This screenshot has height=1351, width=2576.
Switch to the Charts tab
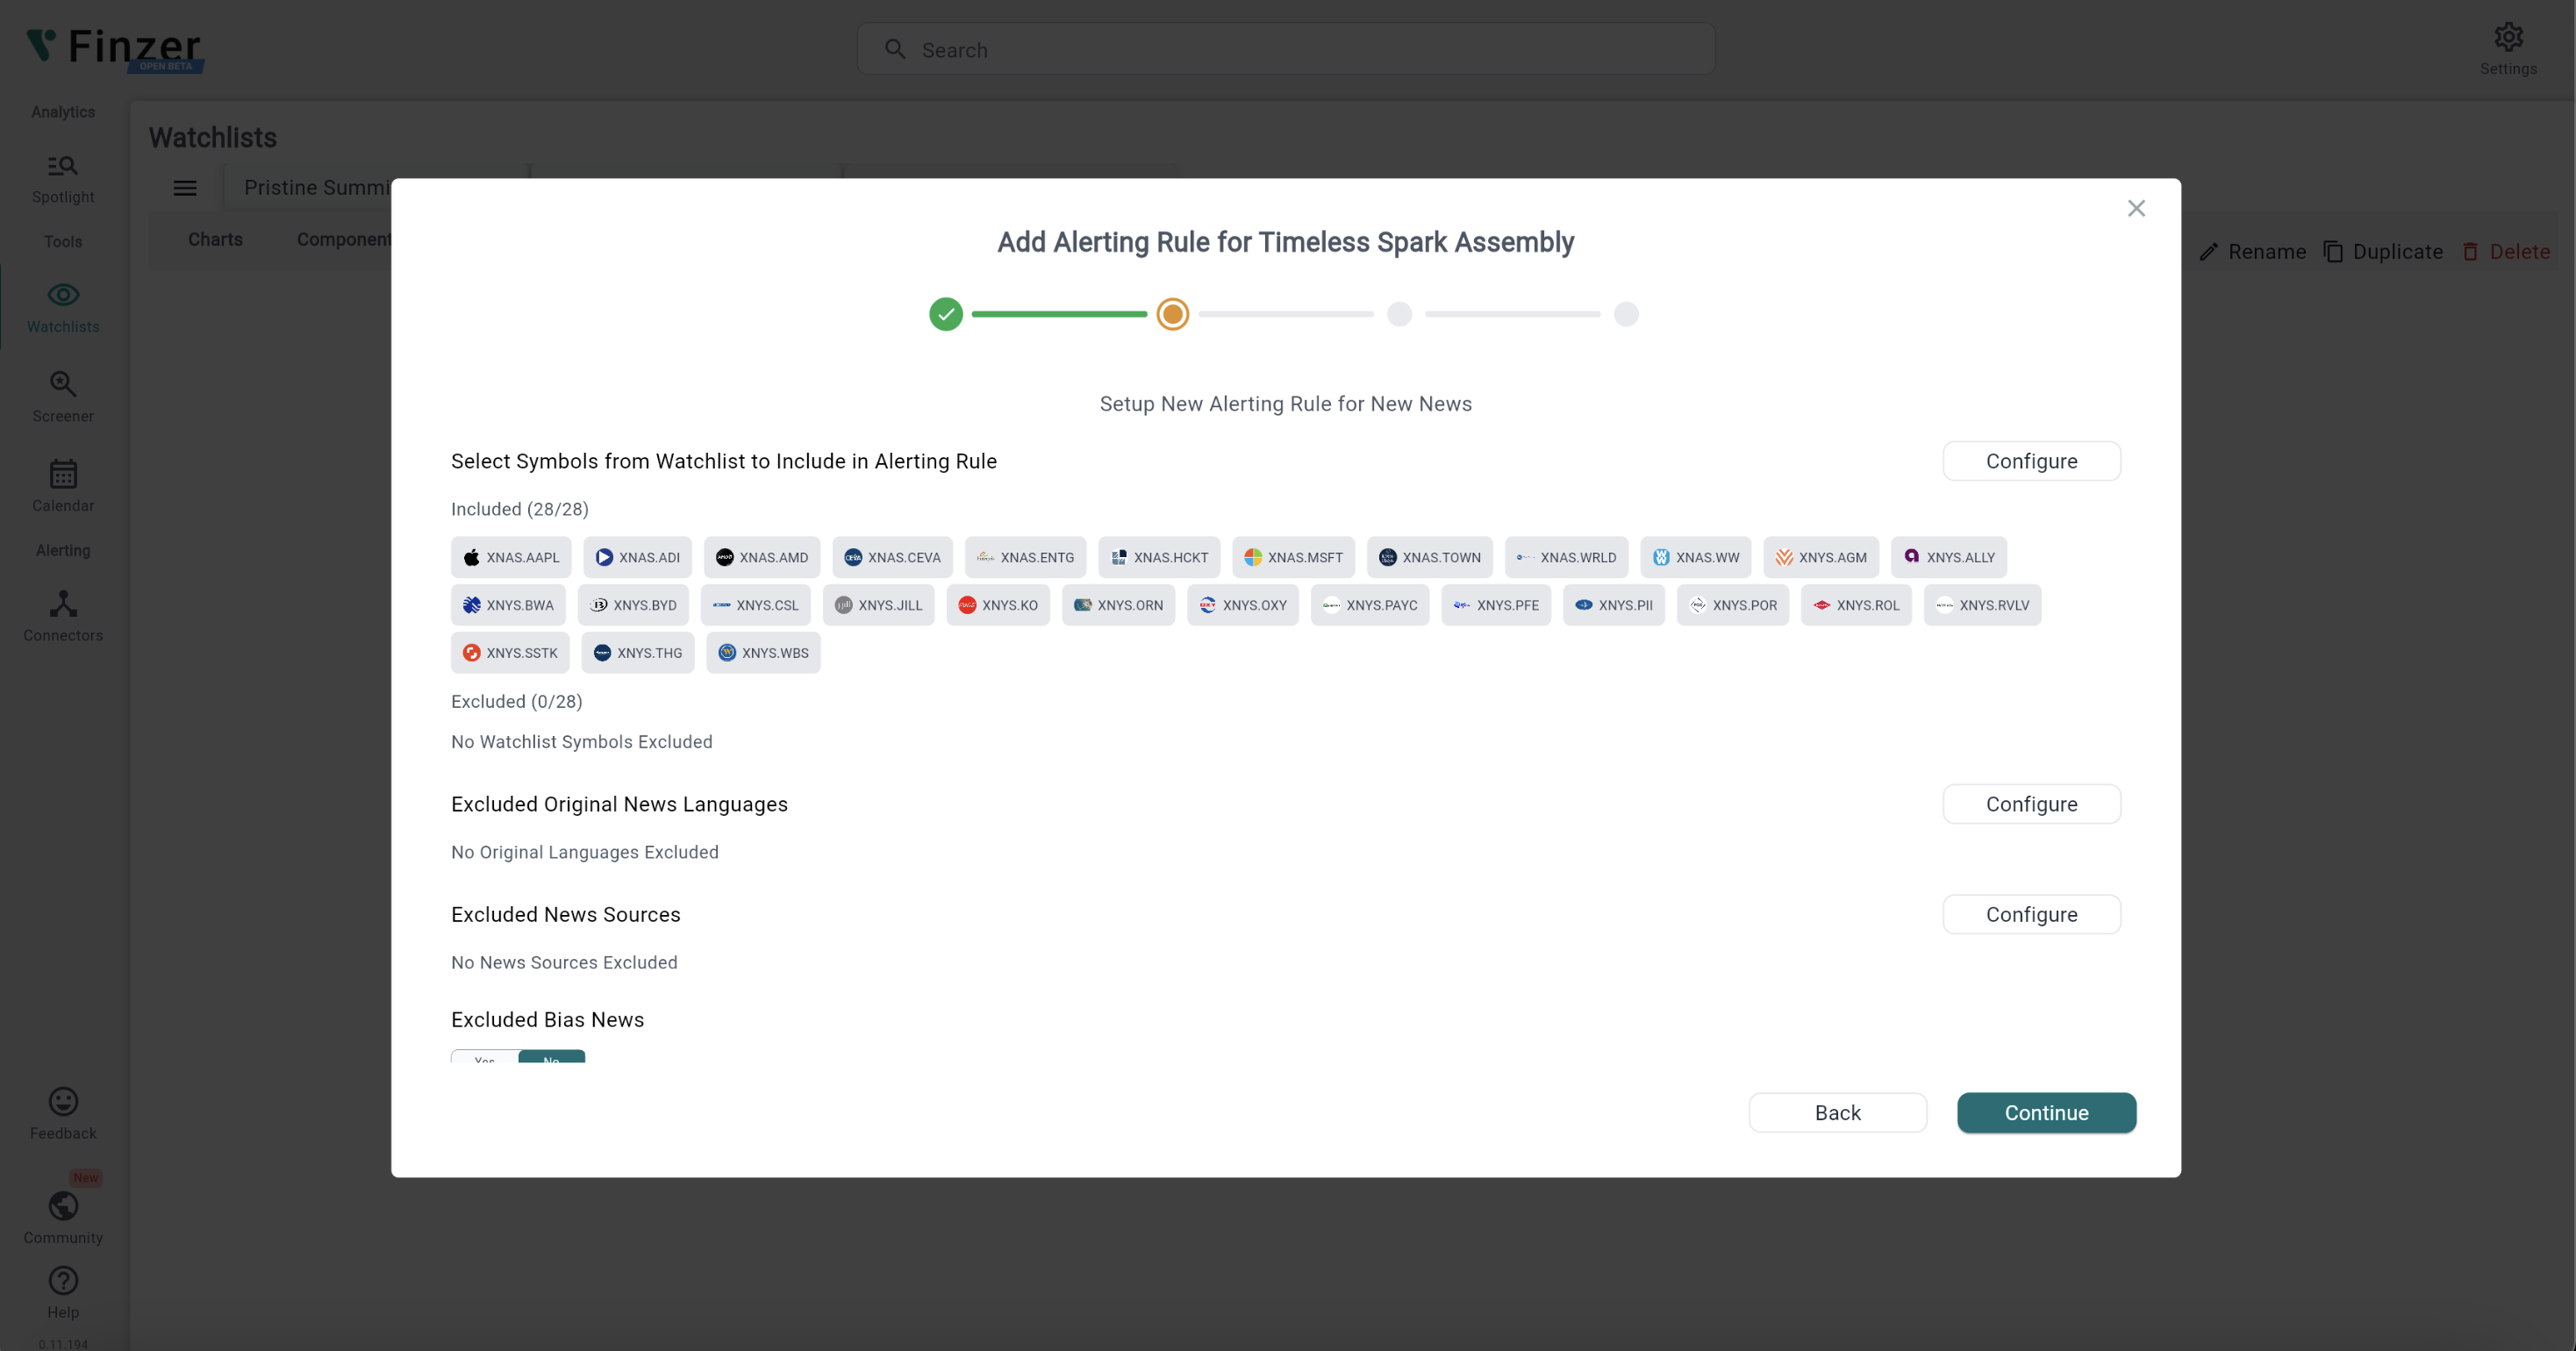(x=215, y=239)
